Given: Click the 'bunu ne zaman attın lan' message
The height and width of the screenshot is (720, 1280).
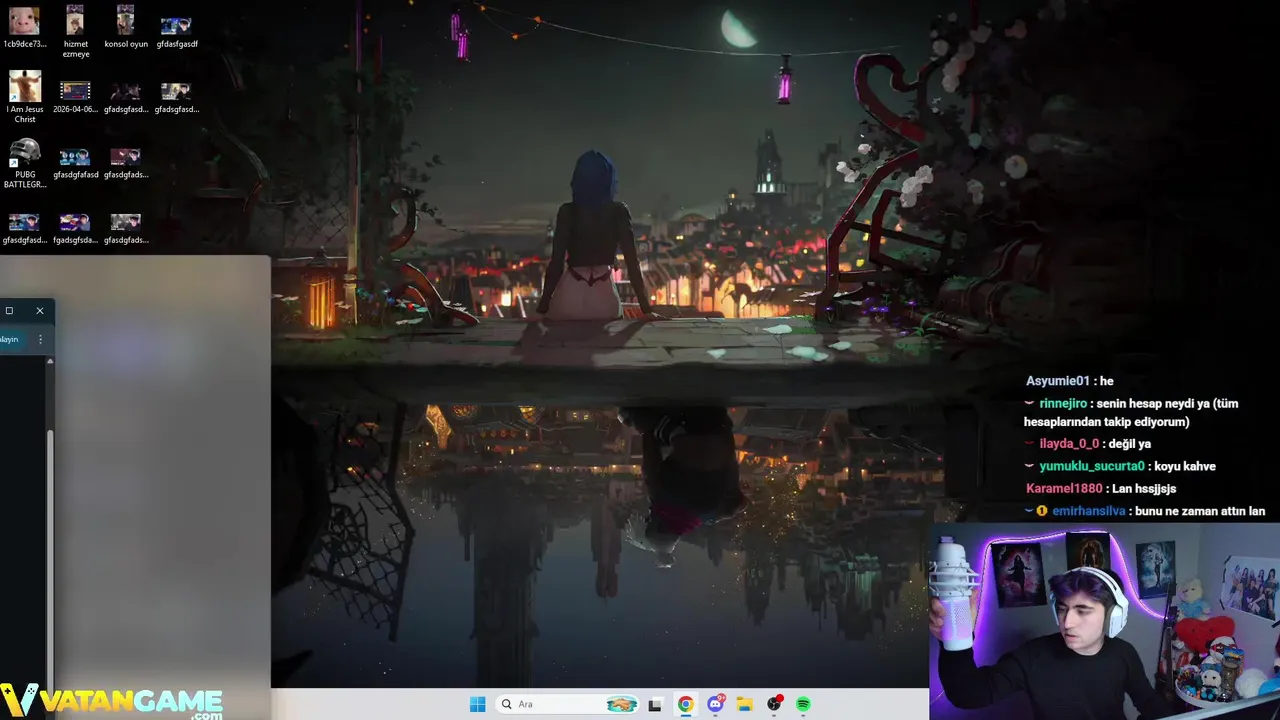Looking at the screenshot, I should [x=1200, y=510].
